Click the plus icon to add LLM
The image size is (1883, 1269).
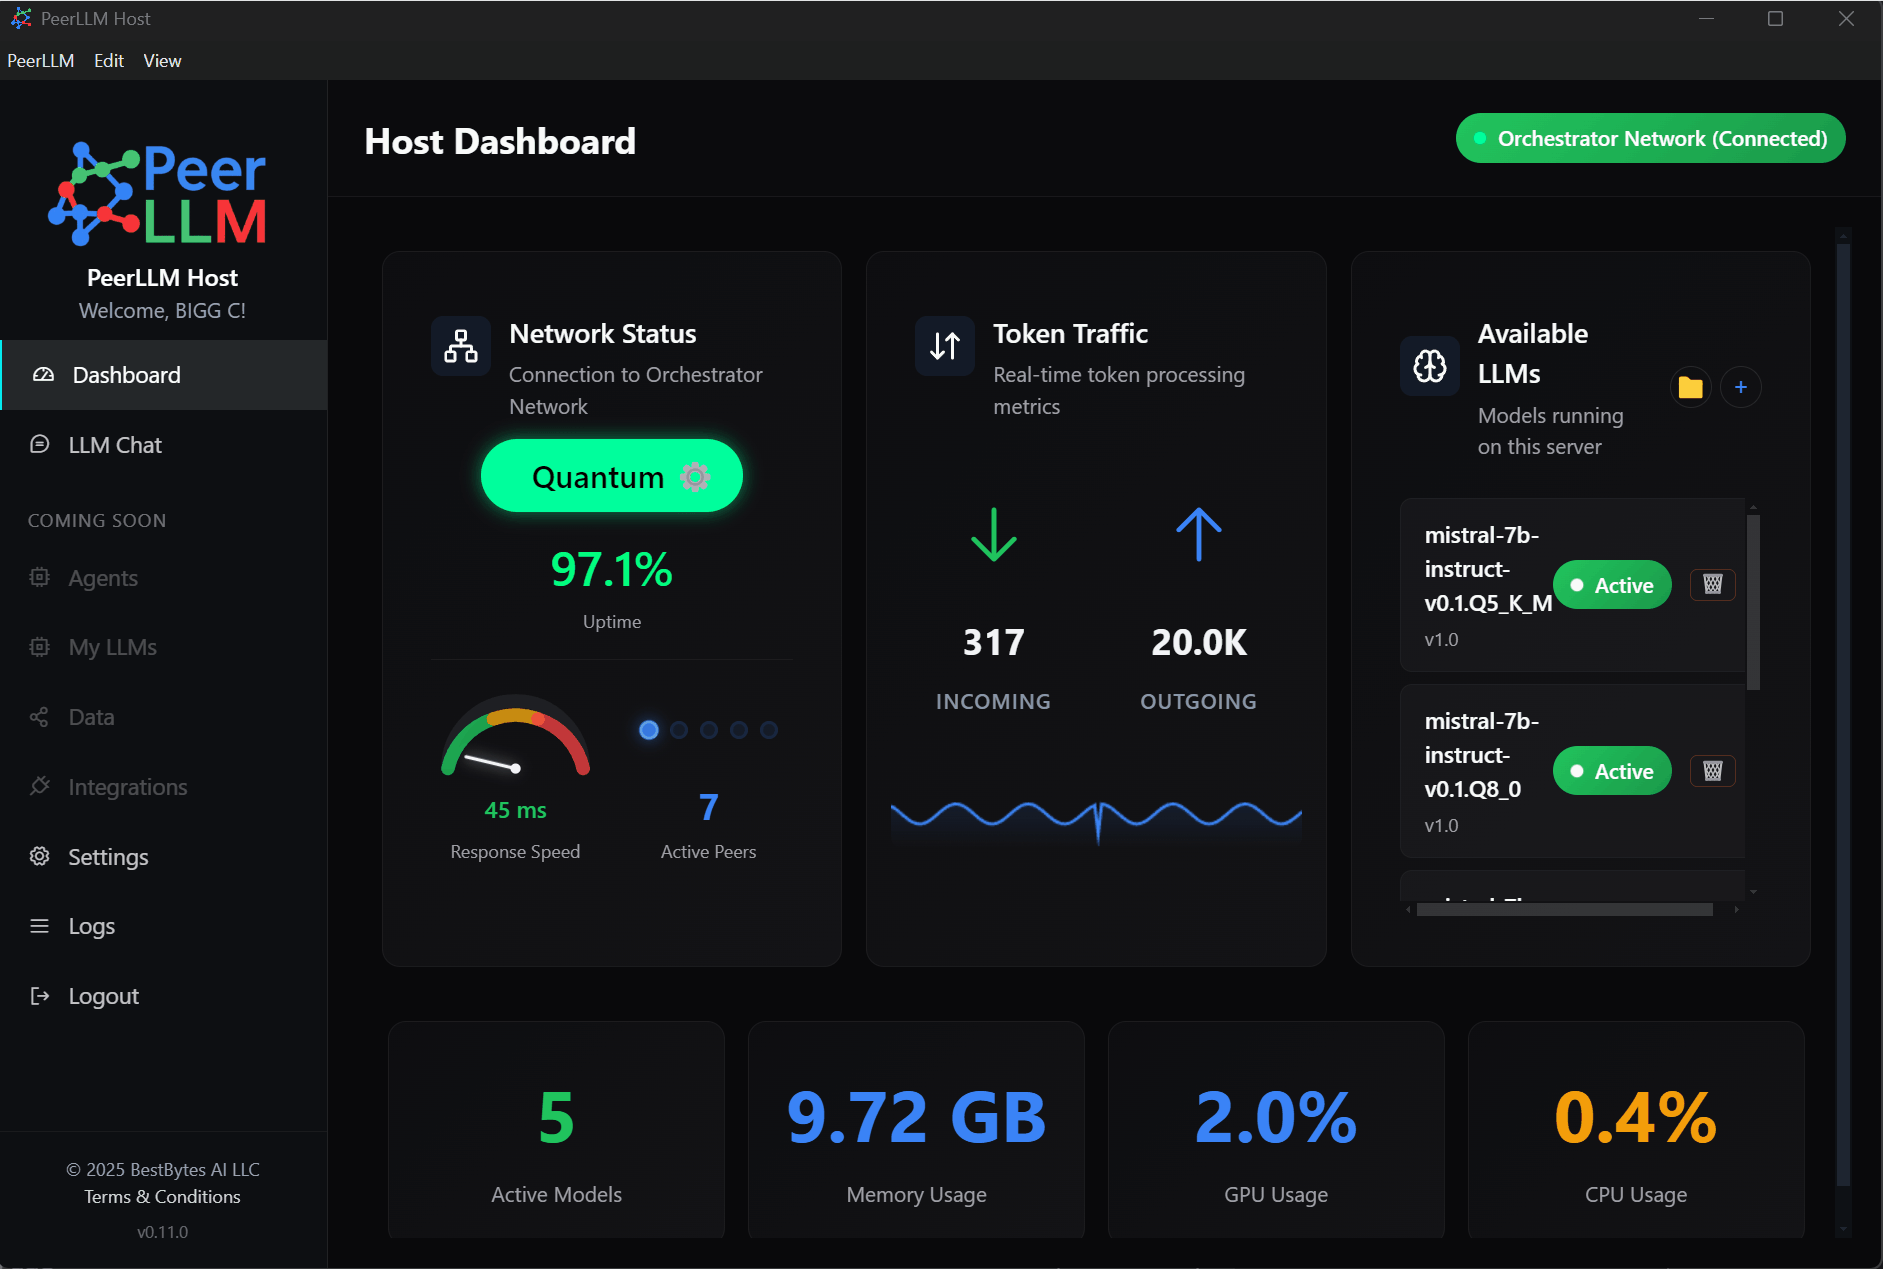coord(1741,387)
